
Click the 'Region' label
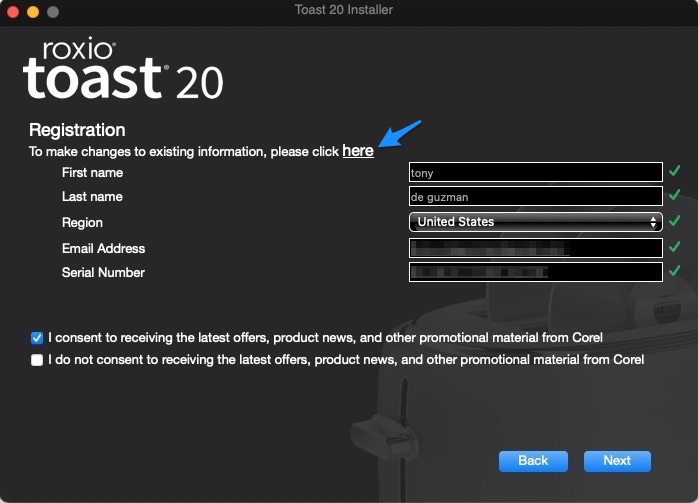[82, 223]
